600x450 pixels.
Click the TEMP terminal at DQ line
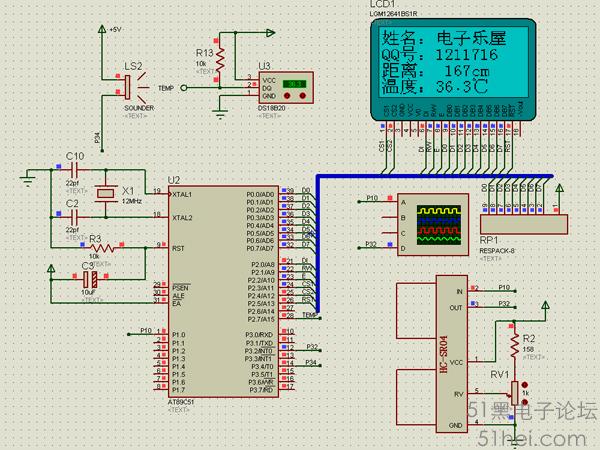click(184, 88)
